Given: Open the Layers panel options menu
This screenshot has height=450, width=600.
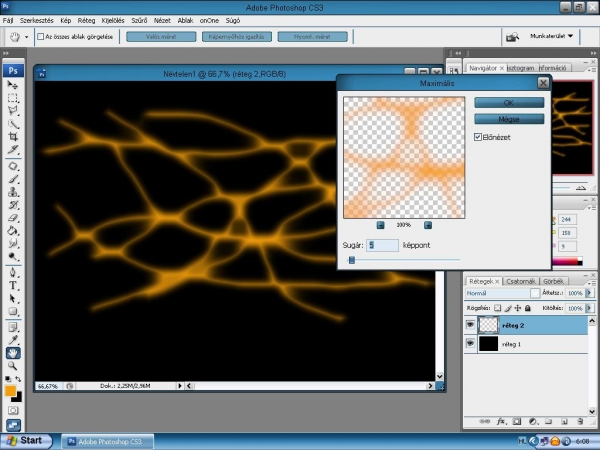Looking at the screenshot, I should [x=592, y=282].
